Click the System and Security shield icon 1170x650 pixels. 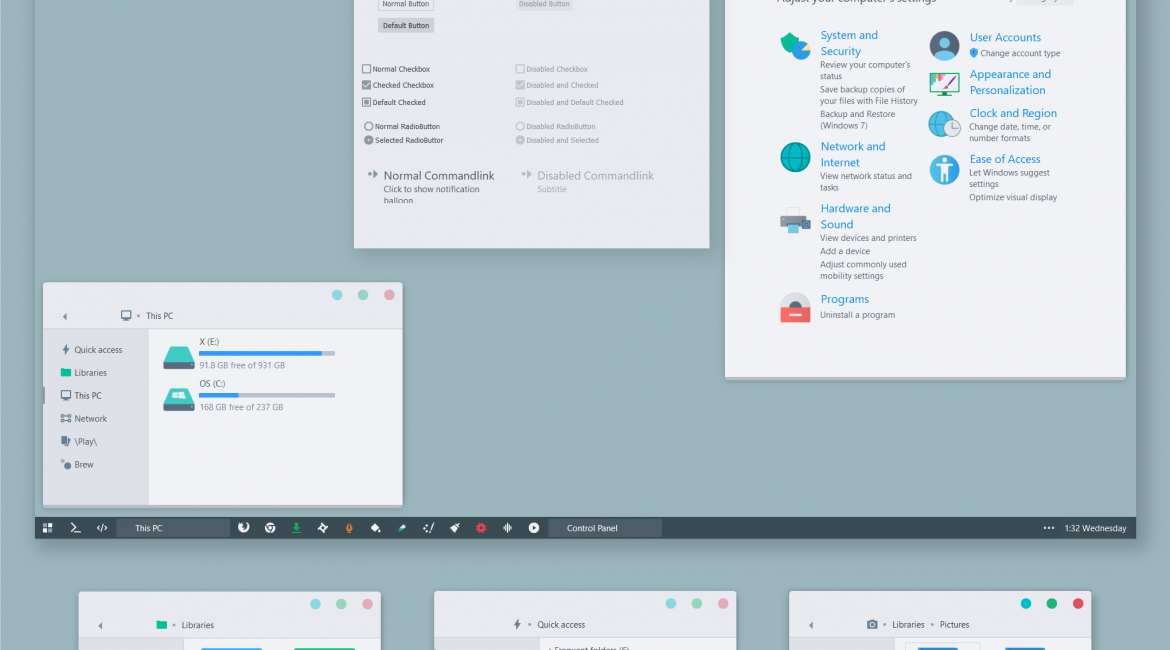(x=795, y=46)
